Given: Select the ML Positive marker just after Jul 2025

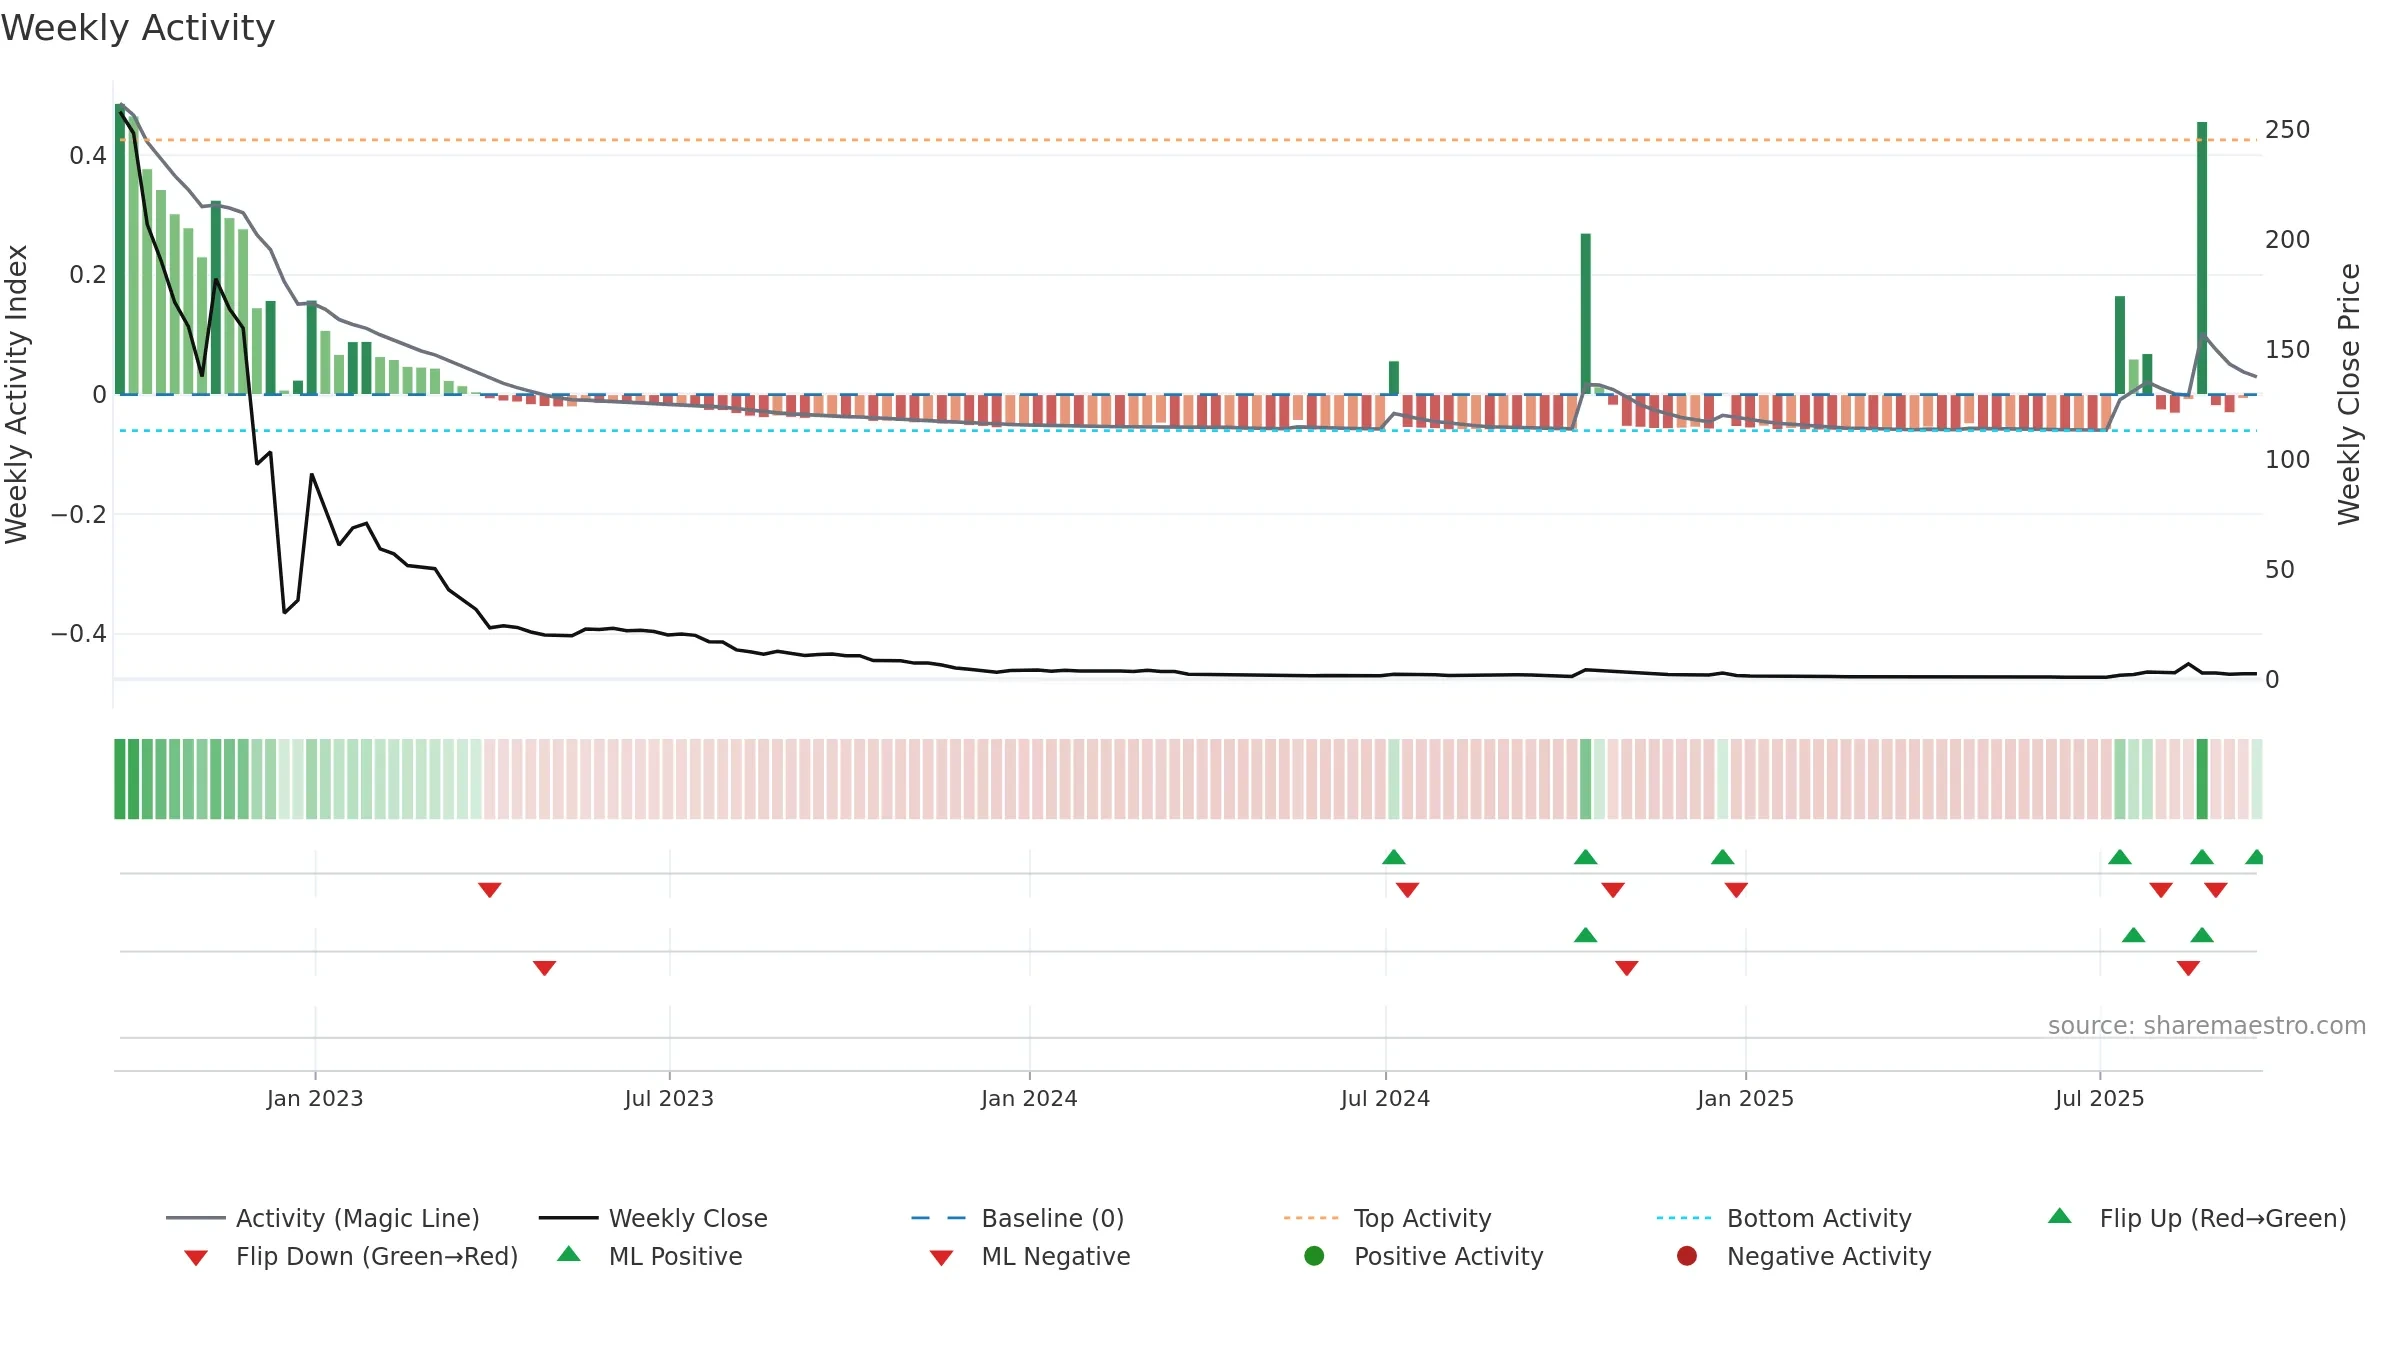Looking at the screenshot, I should coord(2134,935).
